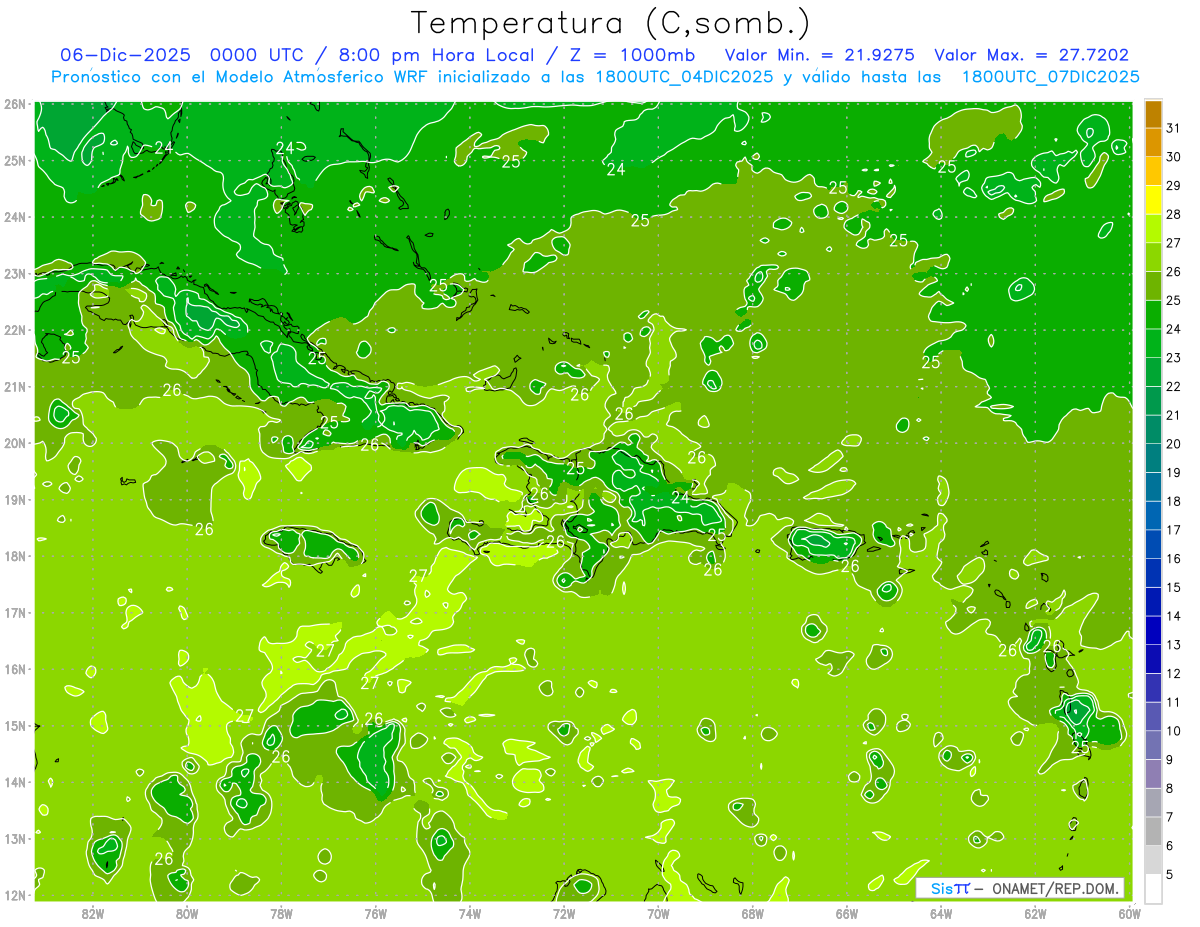Image resolution: width=1200 pixels, height=927 pixels.
Task: Click the '1800UTC_07DIC2025' valid-until timestamp
Action: coord(1051,77)
